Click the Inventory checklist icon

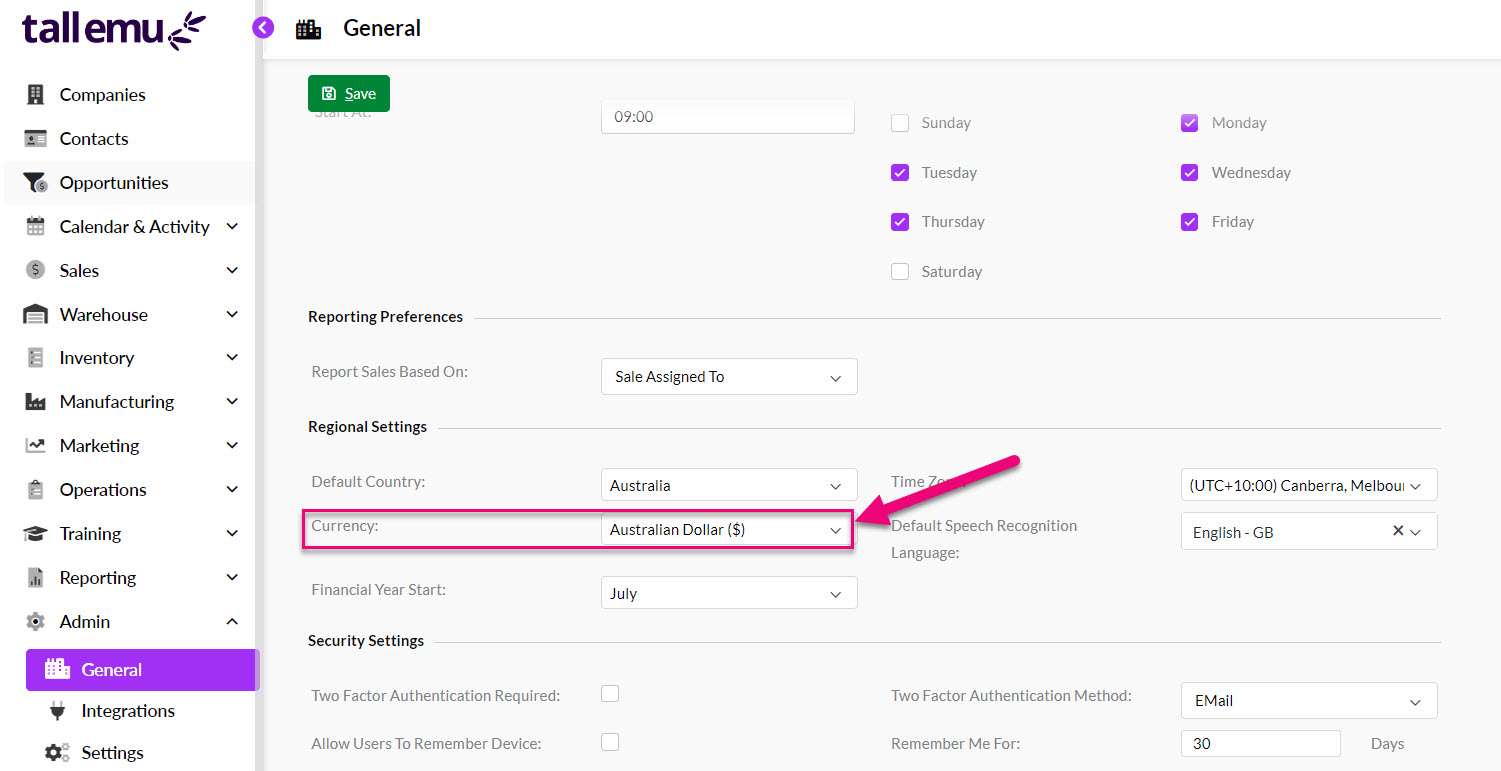(36, 358)
